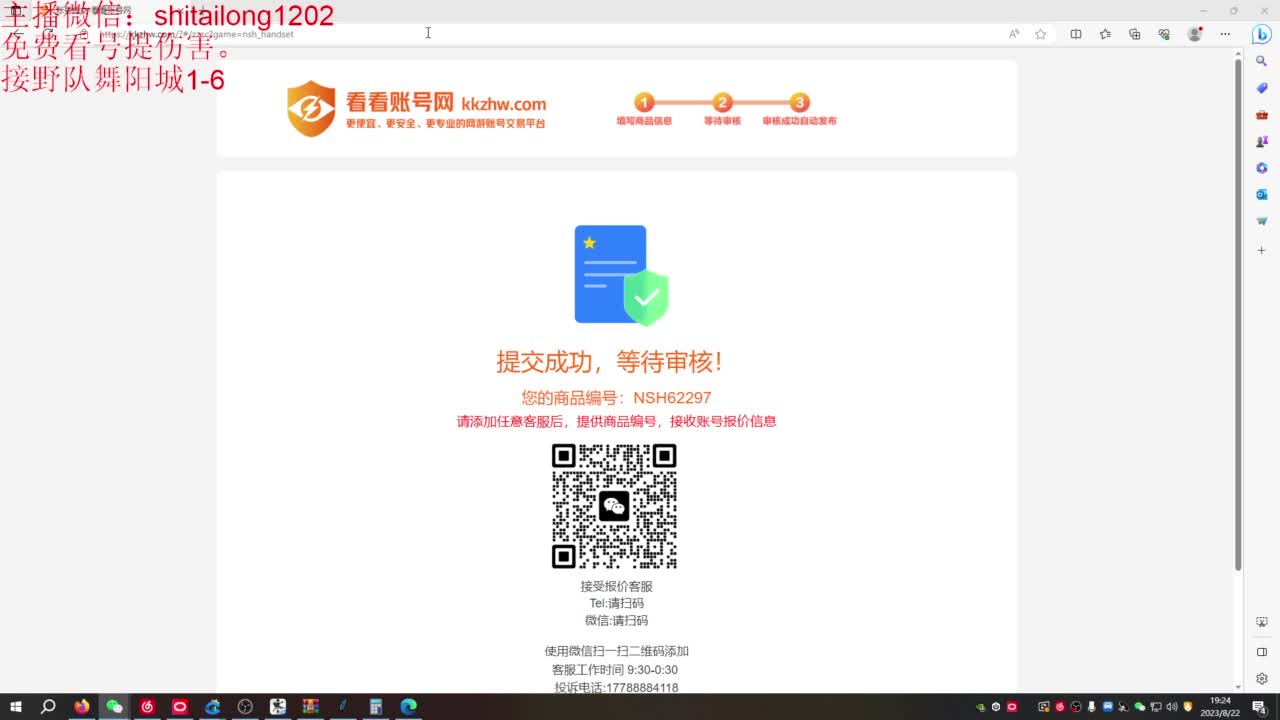Open Edge Settings and more menu
1280x720 pixels.
1225,34
